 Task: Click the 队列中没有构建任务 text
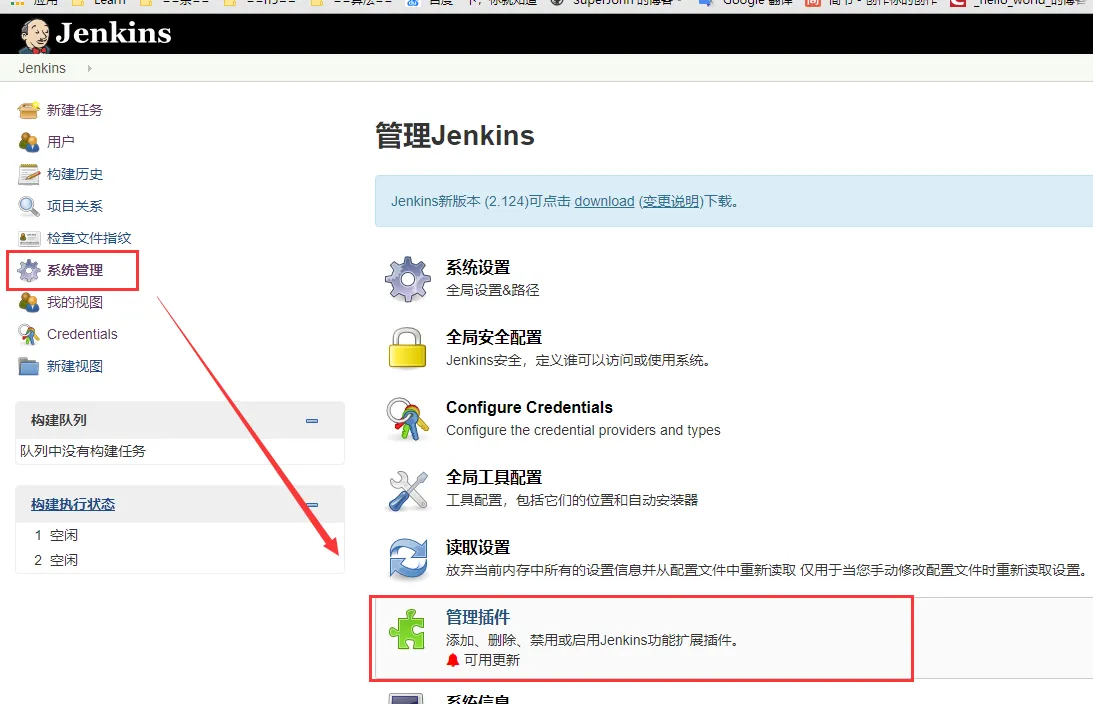coord(83,452)
